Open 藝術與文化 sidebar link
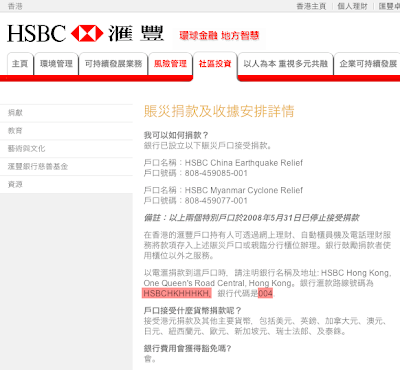 (27, 149)
